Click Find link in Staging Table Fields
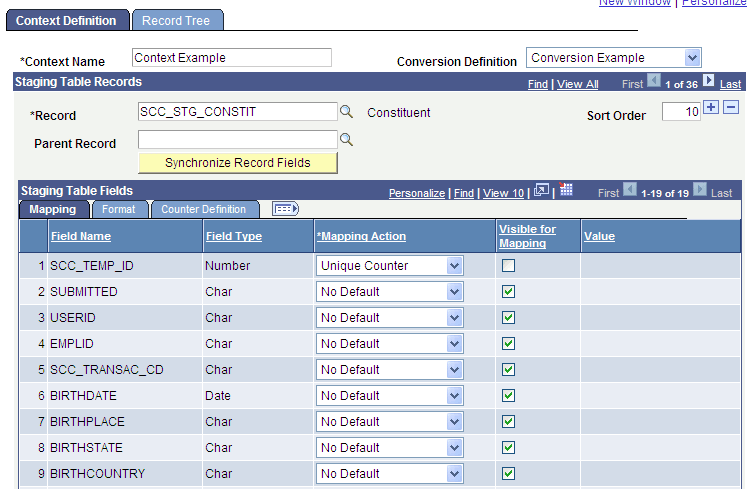Screen dimensions: 747x489 point(464,193)
